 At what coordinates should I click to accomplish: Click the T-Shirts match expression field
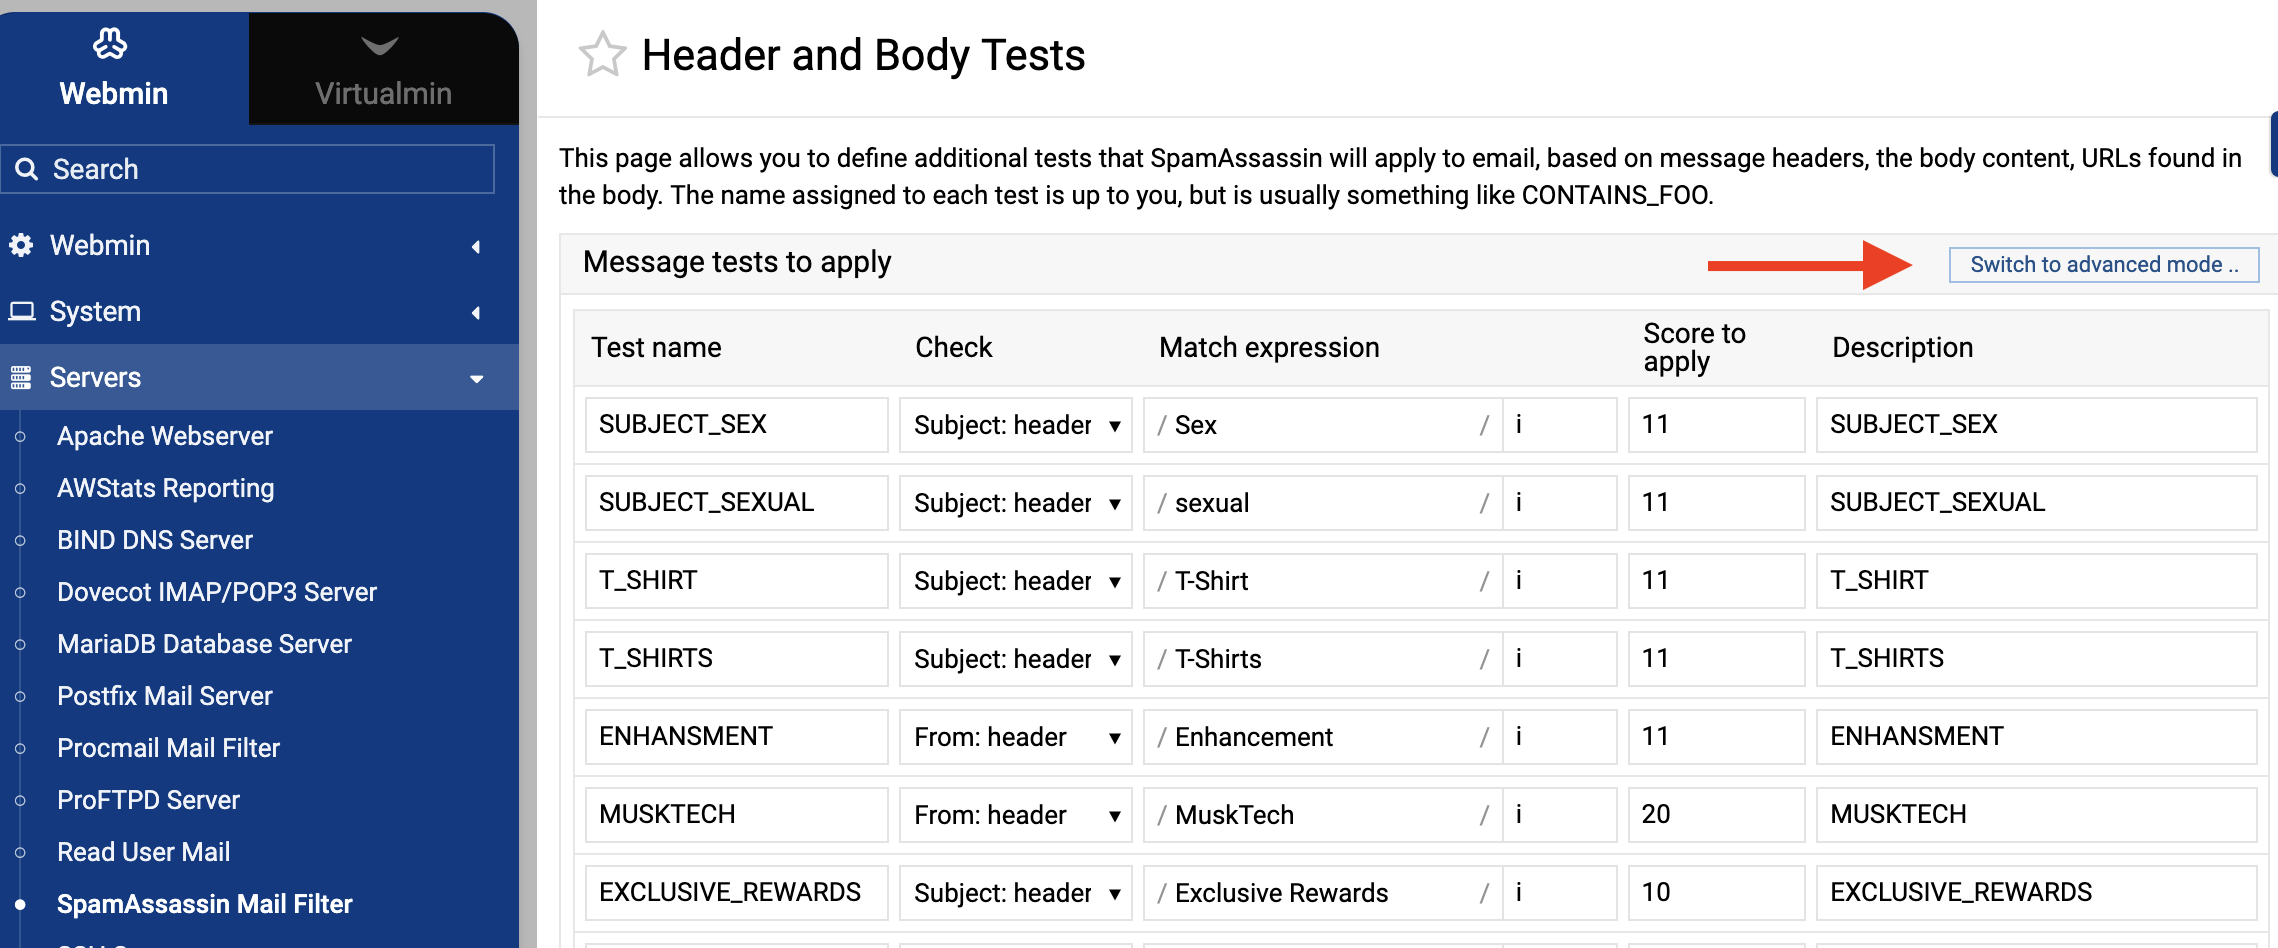(1320, 659)
